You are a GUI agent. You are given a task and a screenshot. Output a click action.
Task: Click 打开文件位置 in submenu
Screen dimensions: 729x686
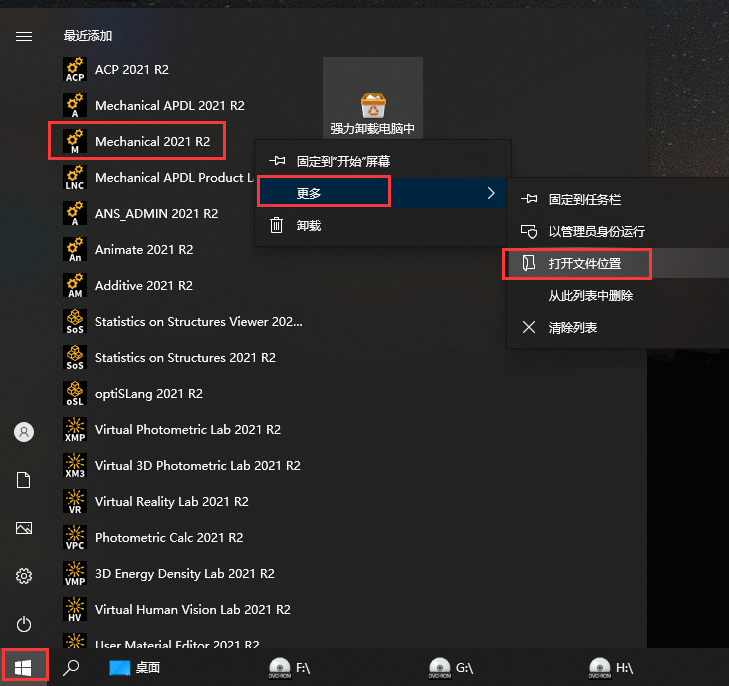(618, 264)
